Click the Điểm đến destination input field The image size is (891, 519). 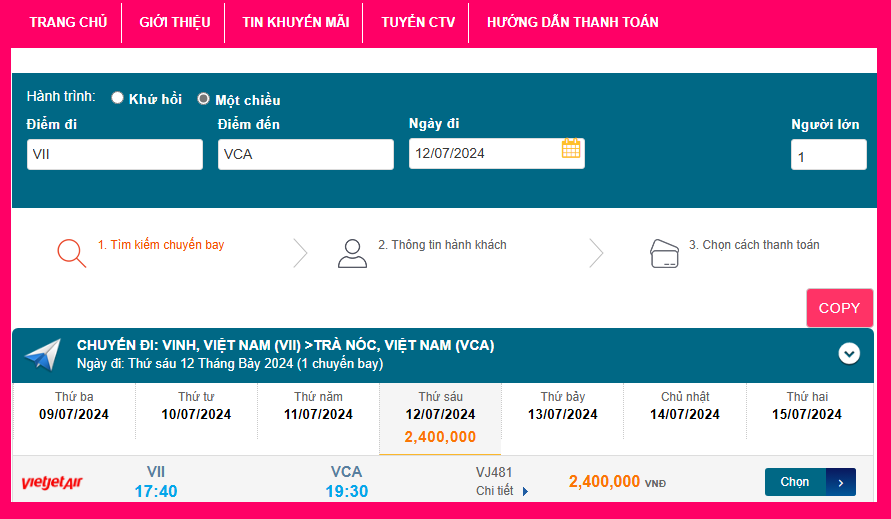[x=305, y=155]
